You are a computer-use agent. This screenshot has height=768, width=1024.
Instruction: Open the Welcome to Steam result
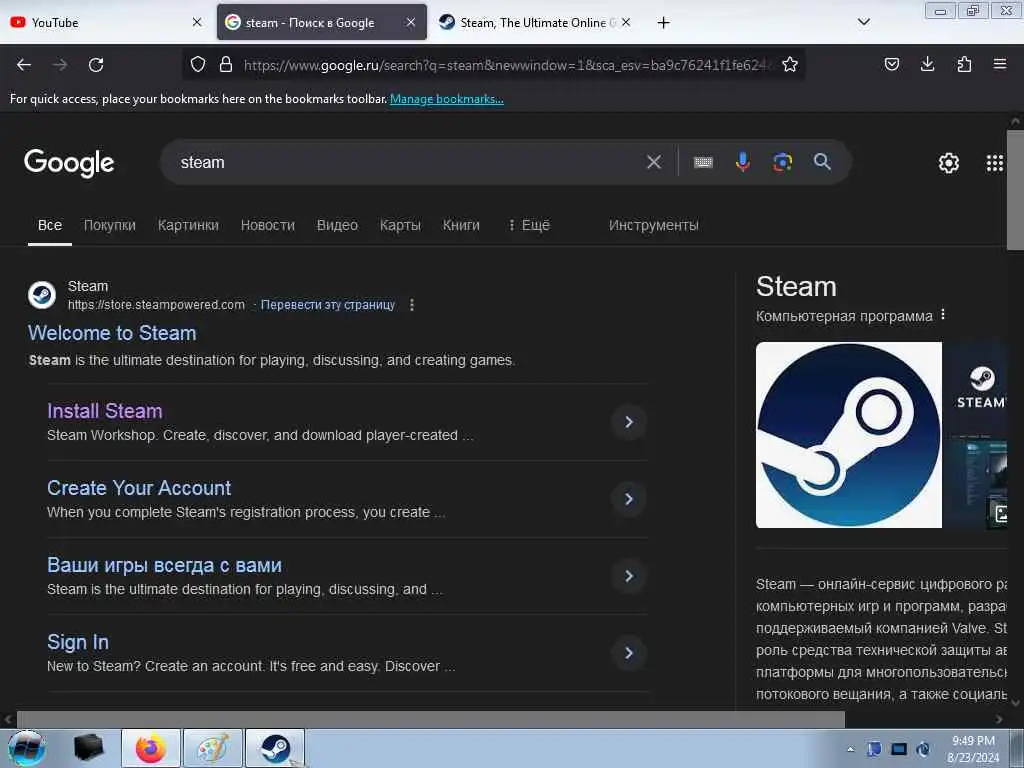(112, 333)
